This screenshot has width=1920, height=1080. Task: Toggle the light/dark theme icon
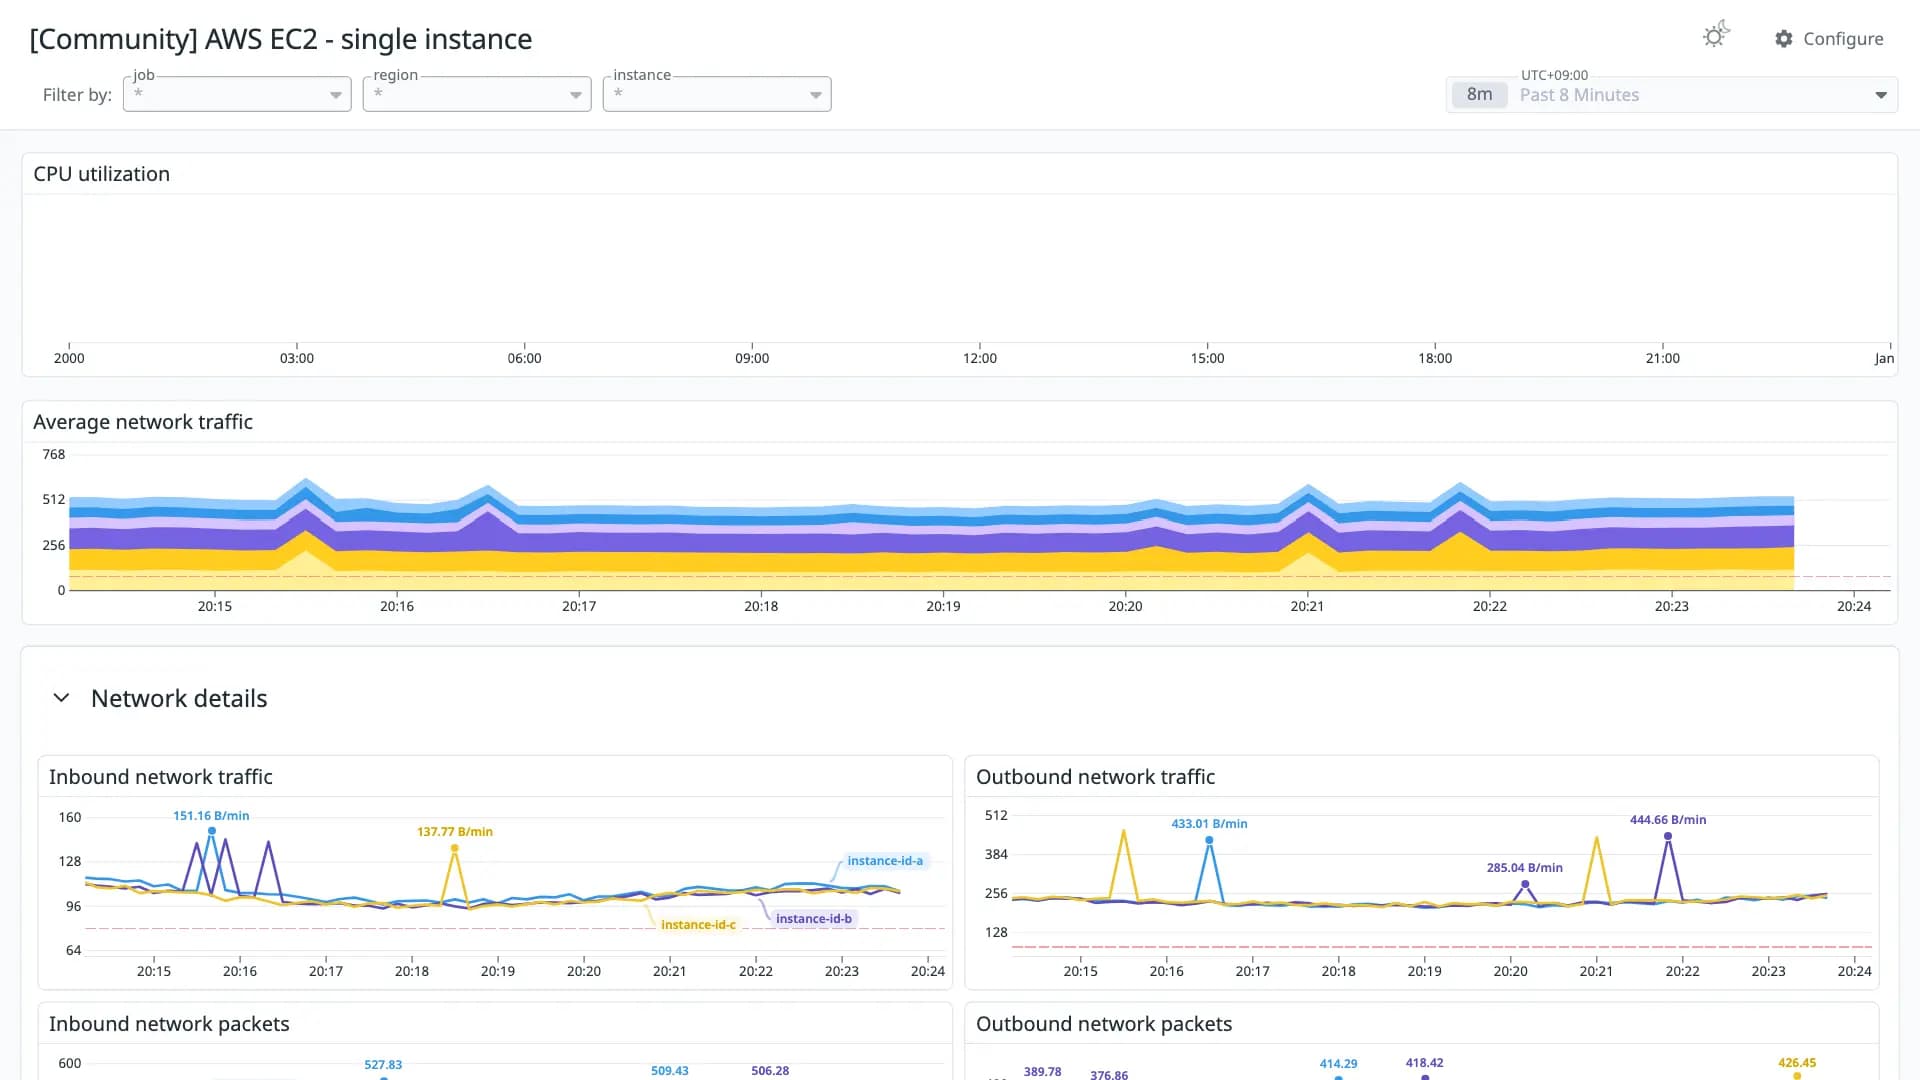(1716, 35)
